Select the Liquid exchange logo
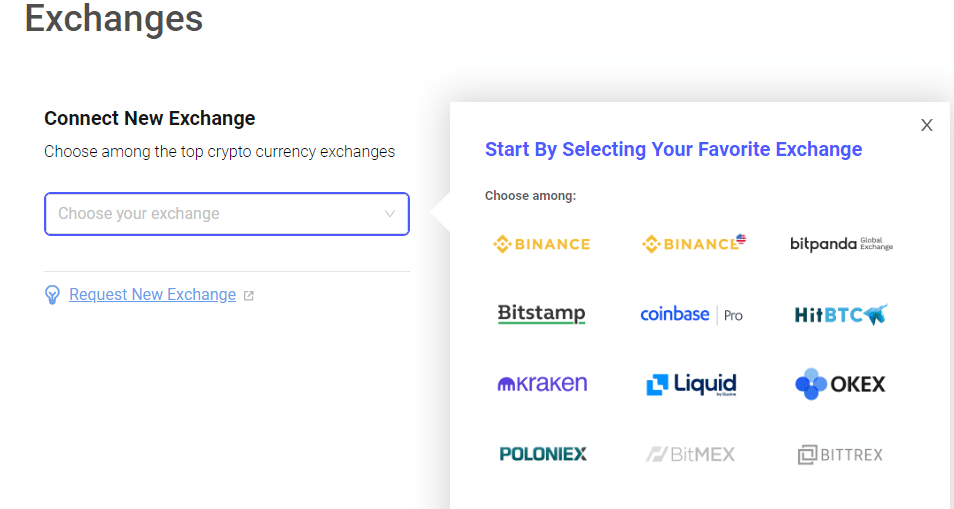Viewport: 954px width, 509px height. (x=691, y=384)
